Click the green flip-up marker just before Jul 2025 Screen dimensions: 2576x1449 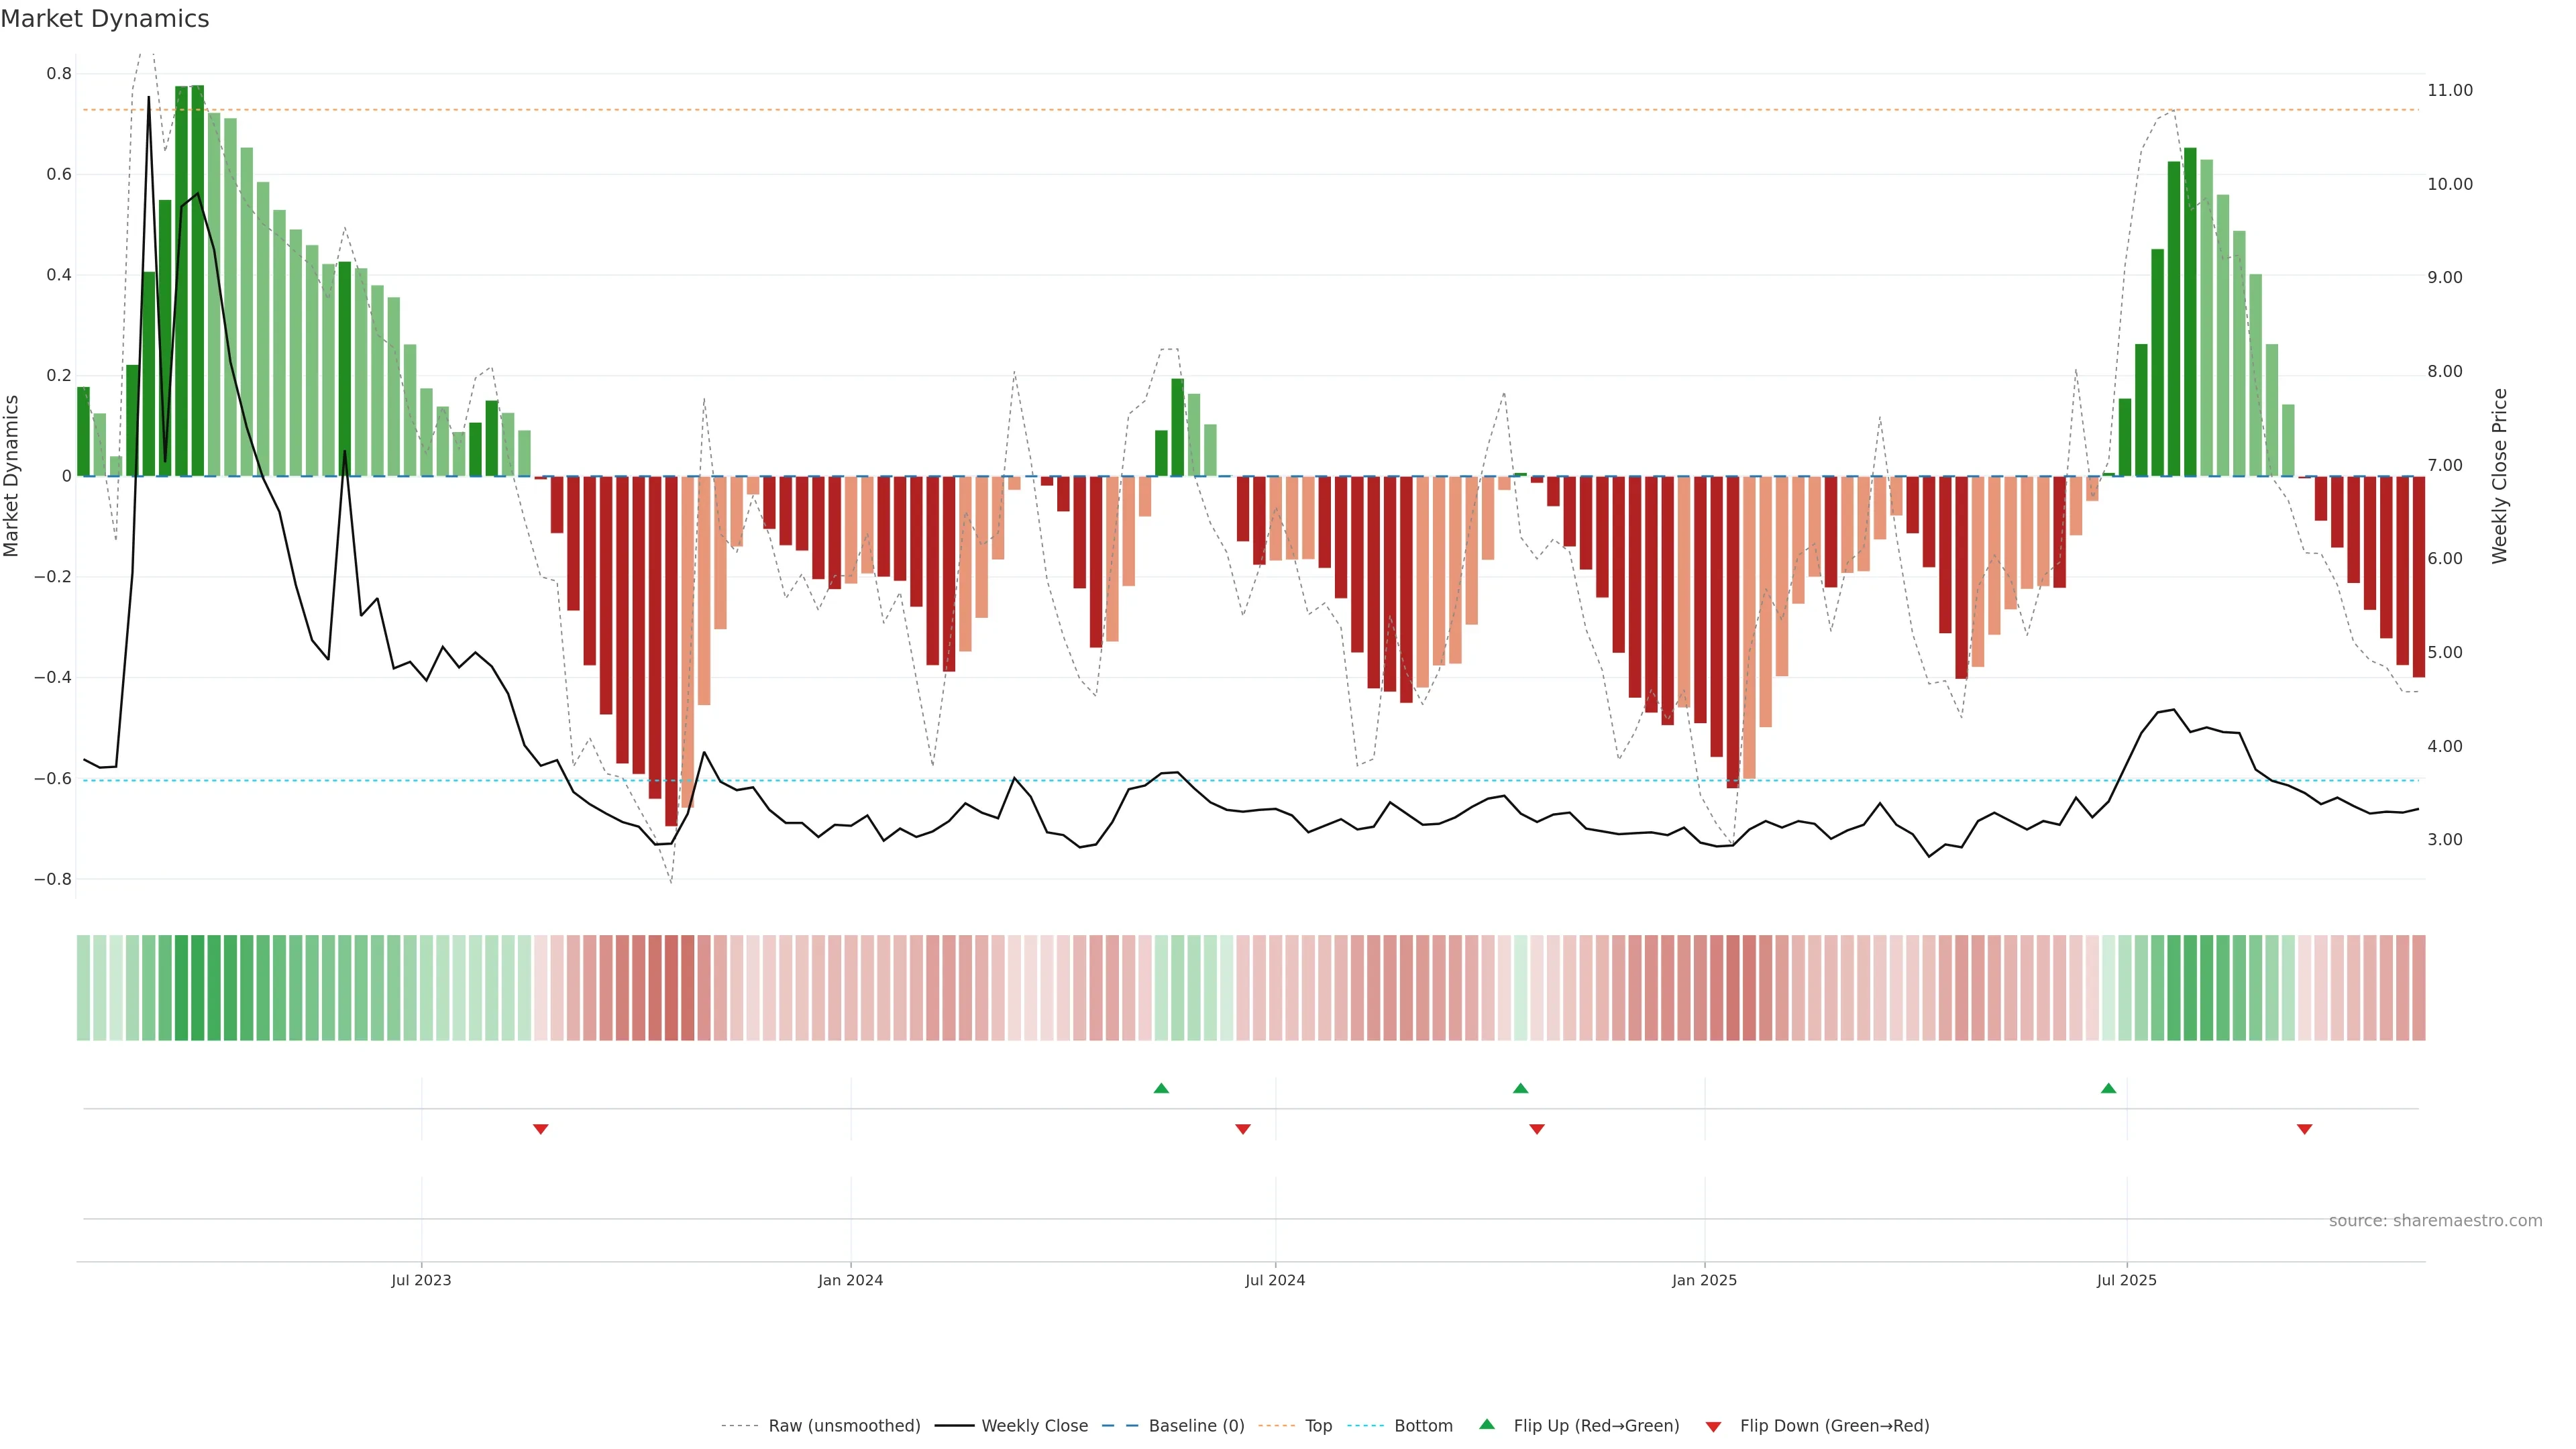2108,1088
